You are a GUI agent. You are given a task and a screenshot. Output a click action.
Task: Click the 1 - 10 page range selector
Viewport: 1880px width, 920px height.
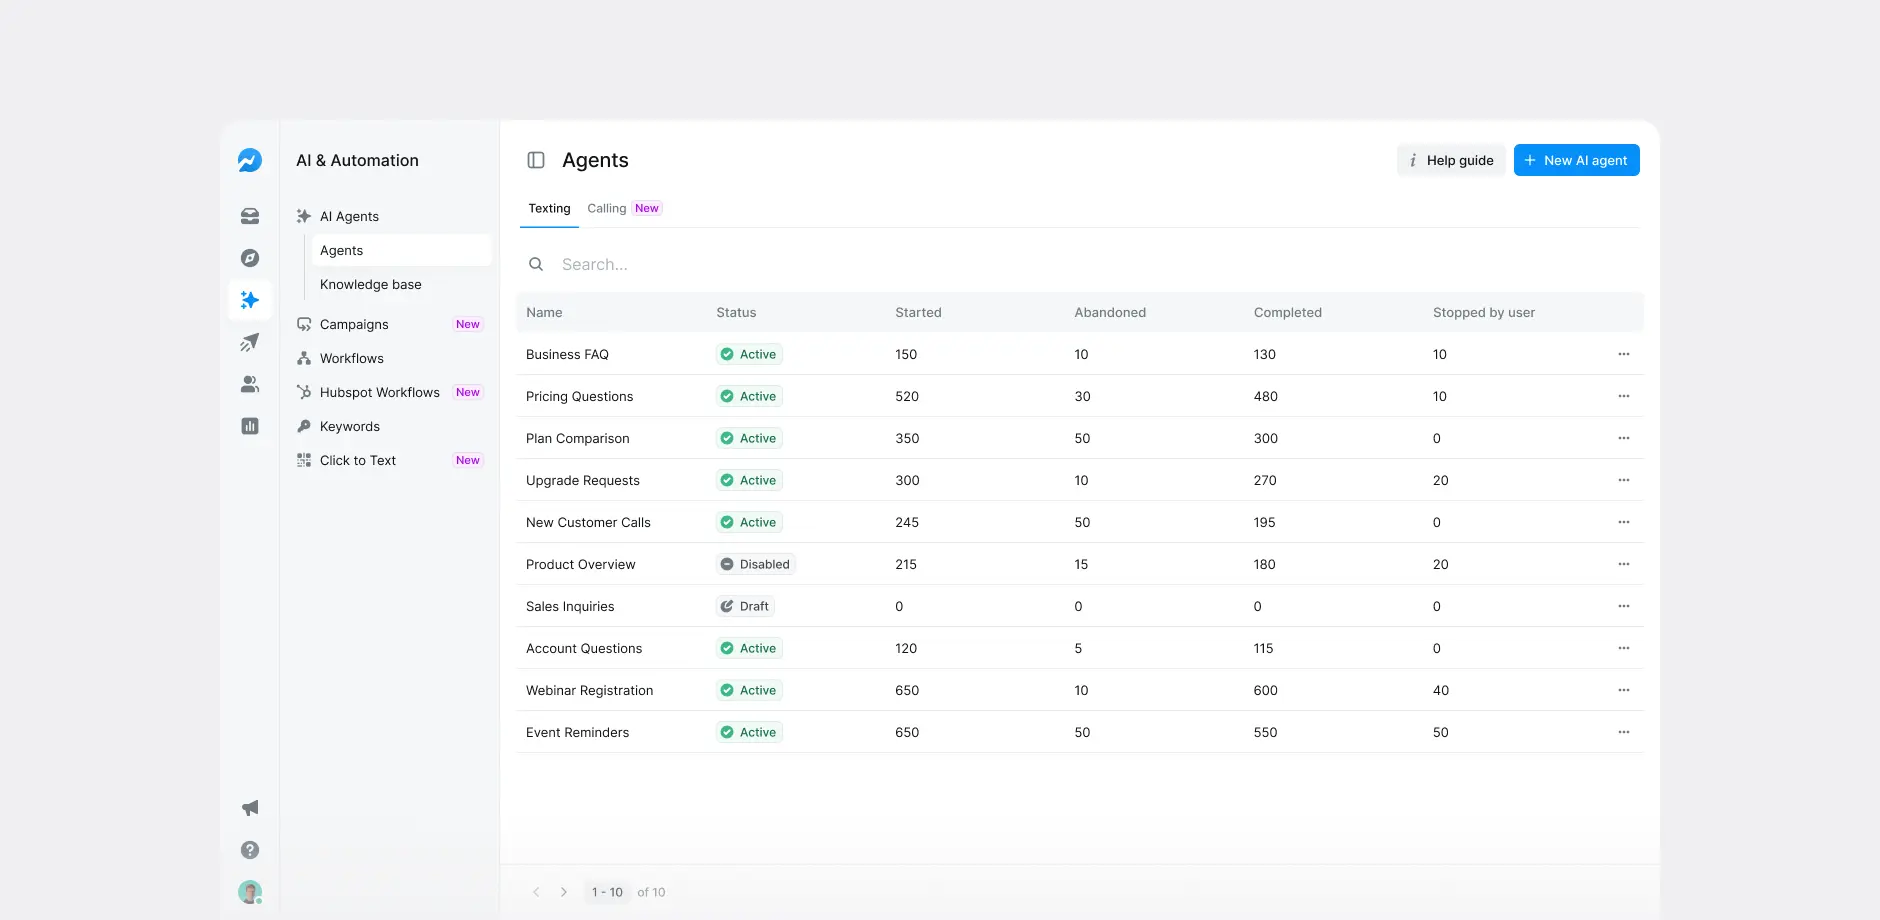click(x=607, y=892)
